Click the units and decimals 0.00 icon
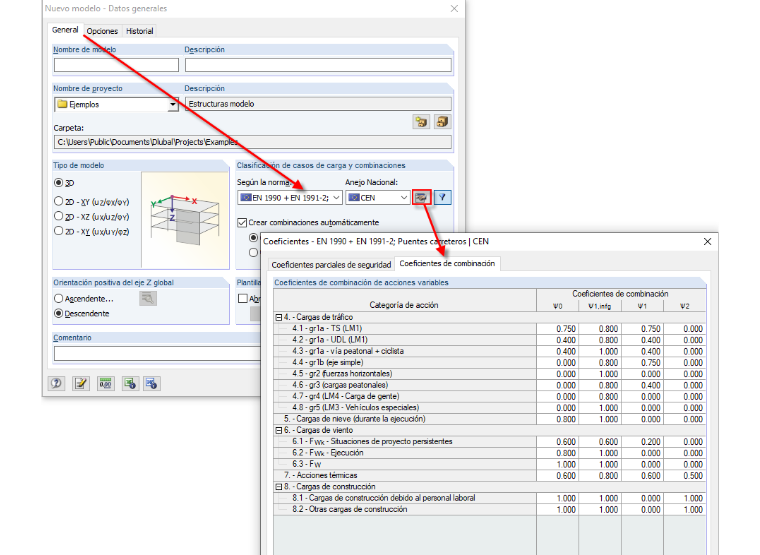Image resolution: width=760 pixels, height=555 pixels. (105, 384)
